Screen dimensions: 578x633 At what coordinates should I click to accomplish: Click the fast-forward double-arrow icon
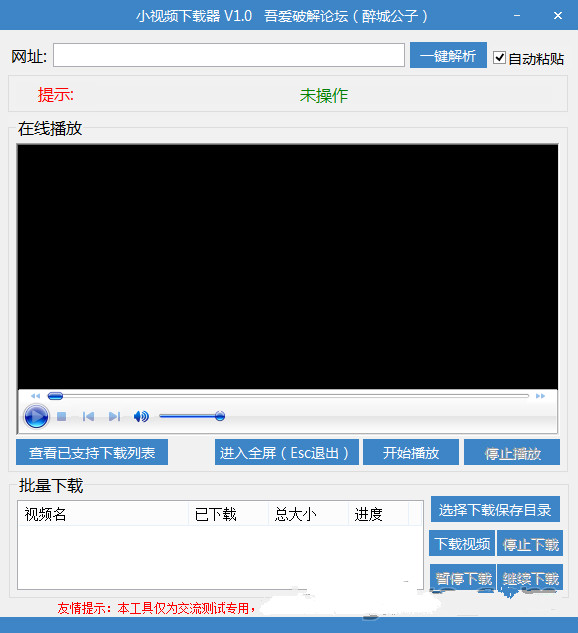pos(540,396)
